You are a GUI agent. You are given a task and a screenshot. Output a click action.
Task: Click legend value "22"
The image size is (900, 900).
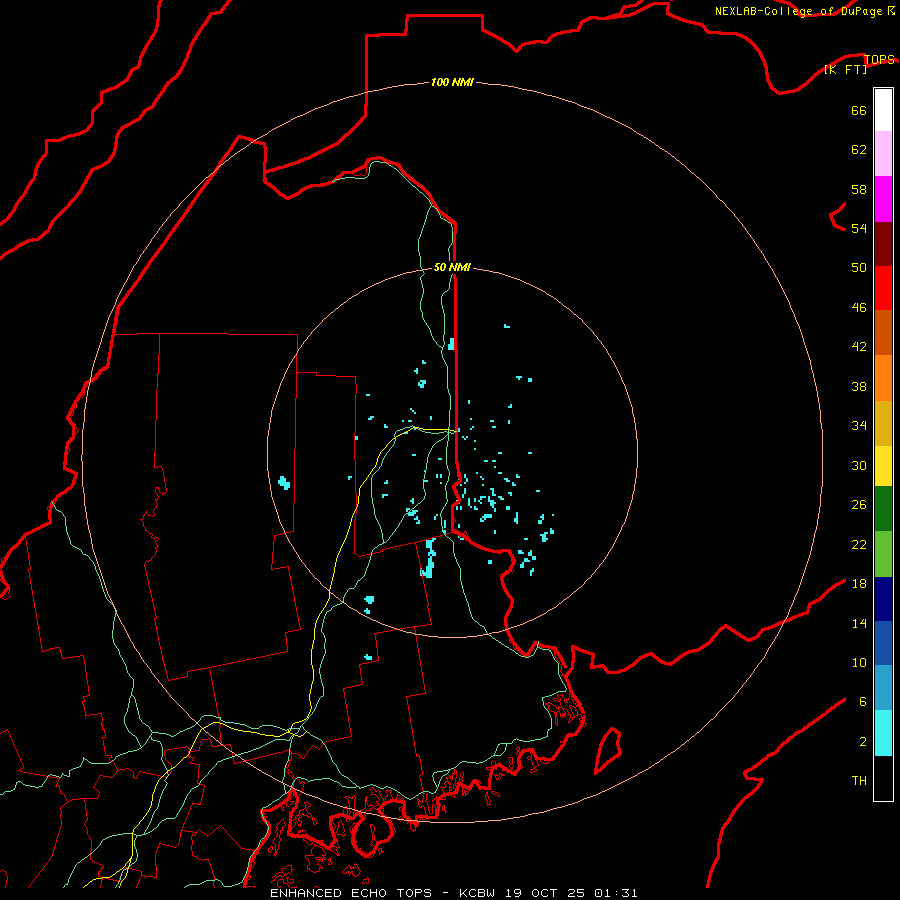[x=859, y=544]
